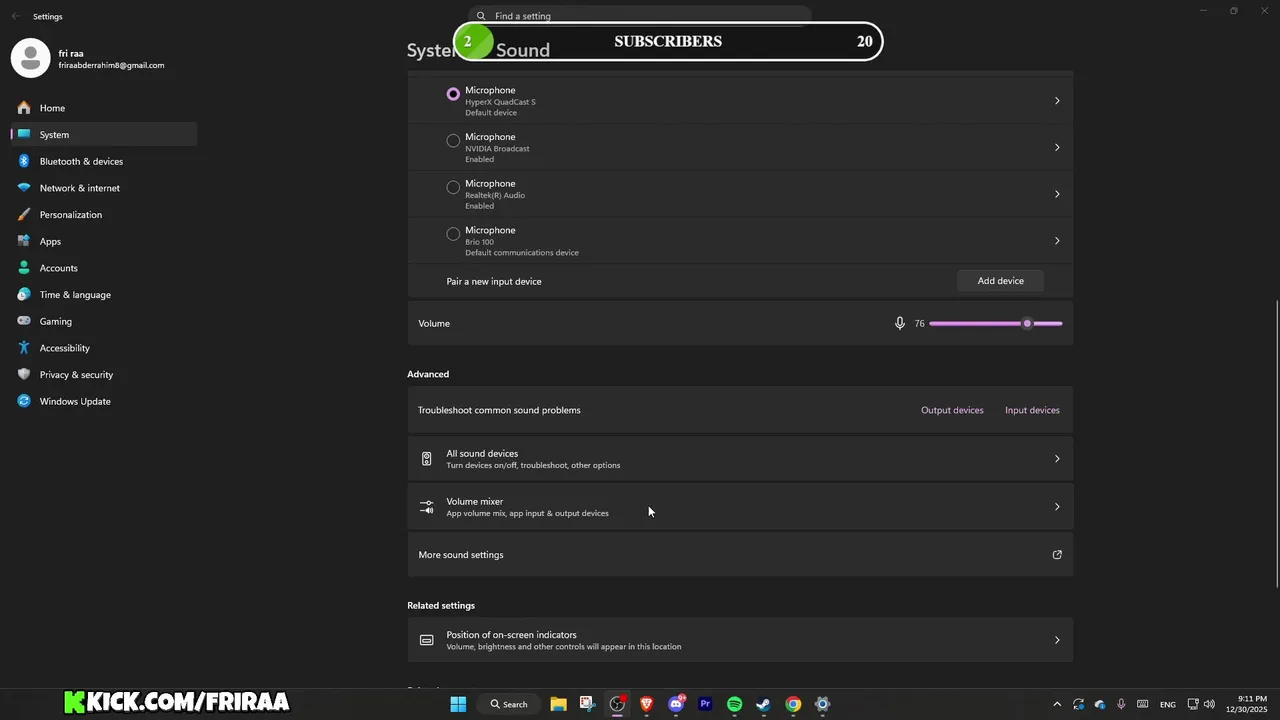The height and width of the screenshot is (720, 1280).
Task: Click the Time & language globe icon
Action: coord(24,294)
